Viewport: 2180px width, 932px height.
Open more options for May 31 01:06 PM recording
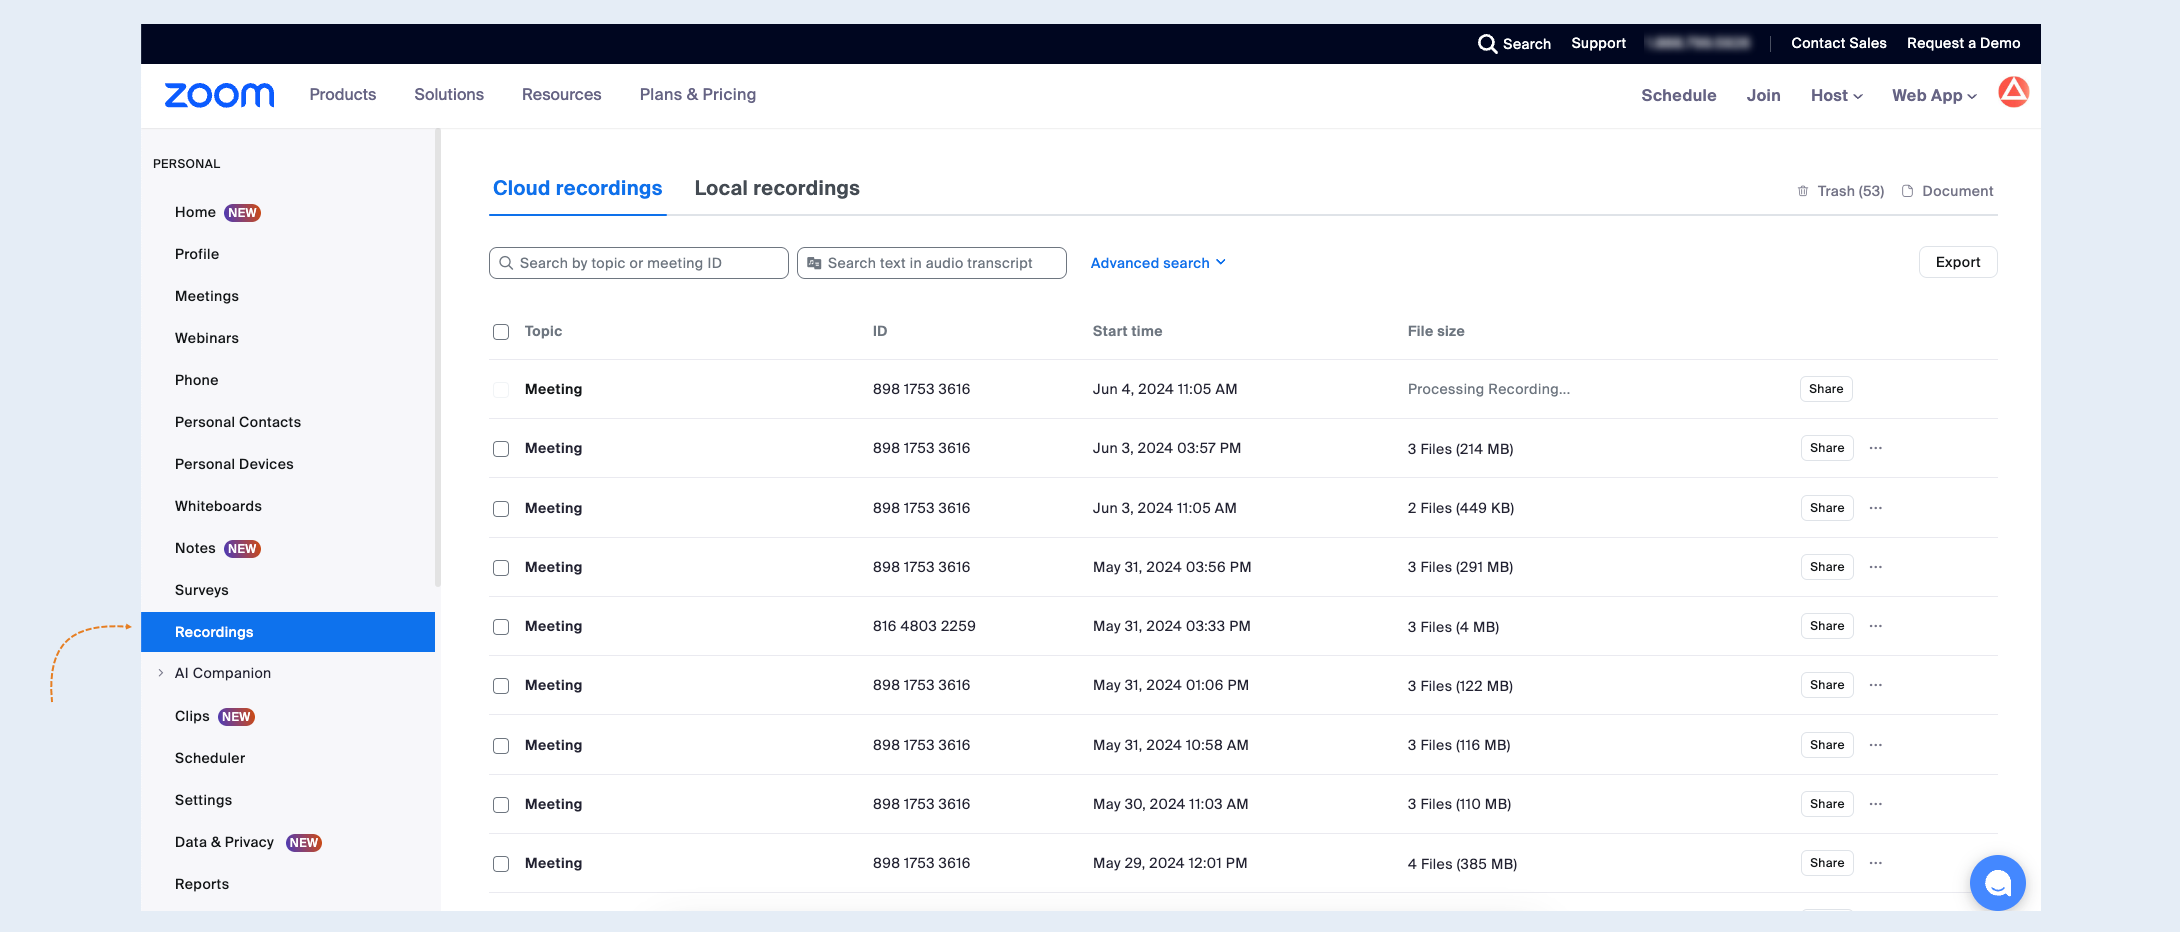tap(1876, 685)
